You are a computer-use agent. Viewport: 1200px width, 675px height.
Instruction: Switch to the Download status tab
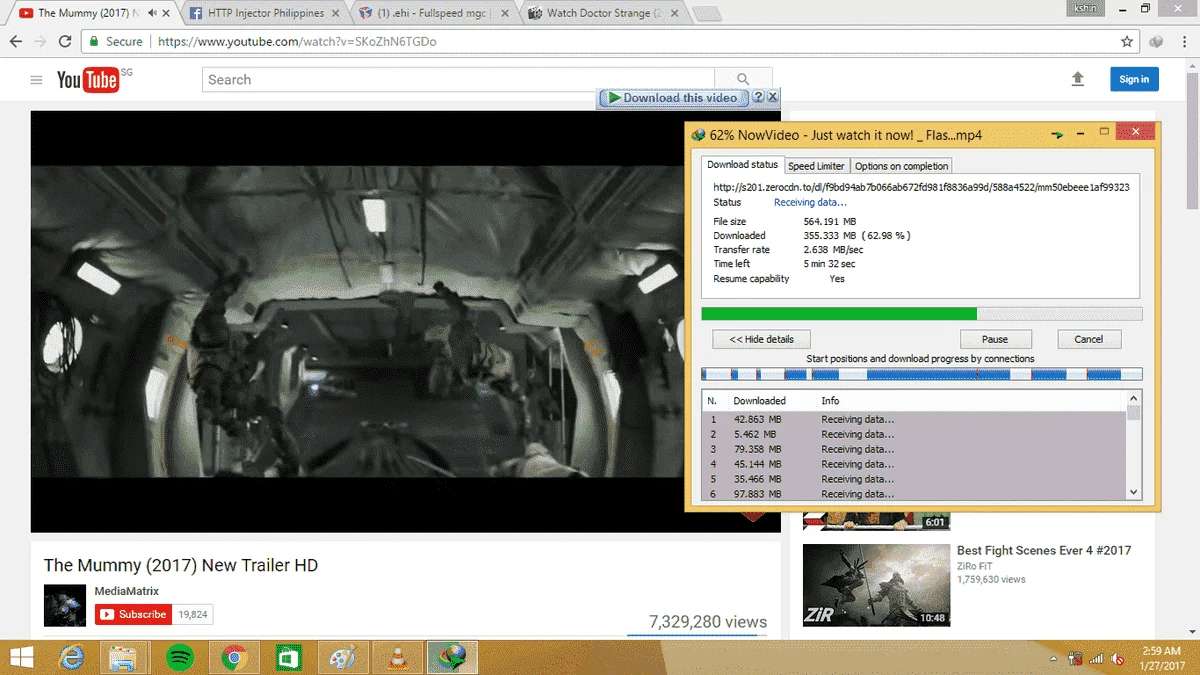(742, 165)
